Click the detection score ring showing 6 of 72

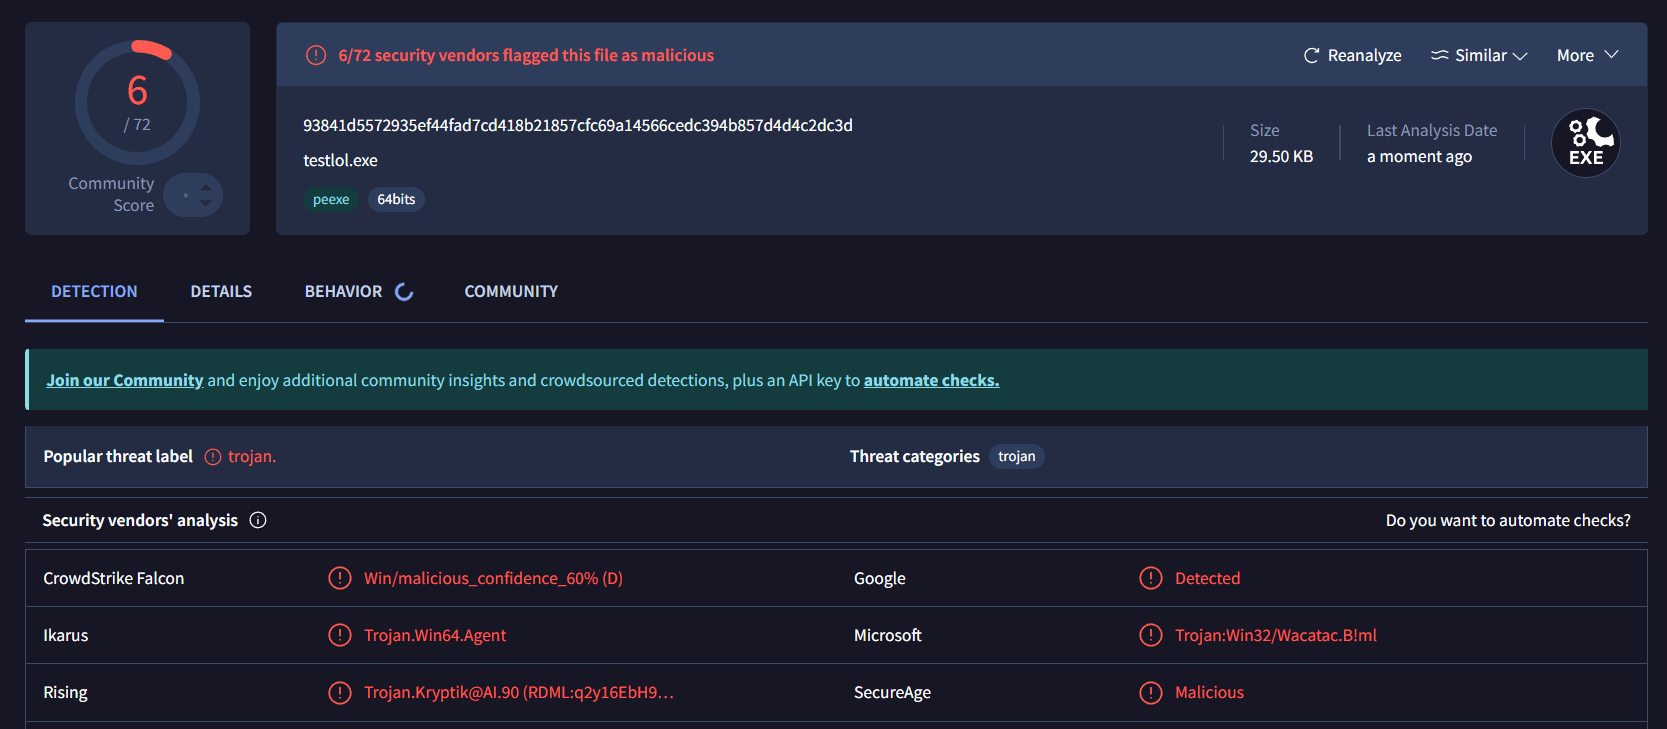pyautogui.click(x=137, y=102)
